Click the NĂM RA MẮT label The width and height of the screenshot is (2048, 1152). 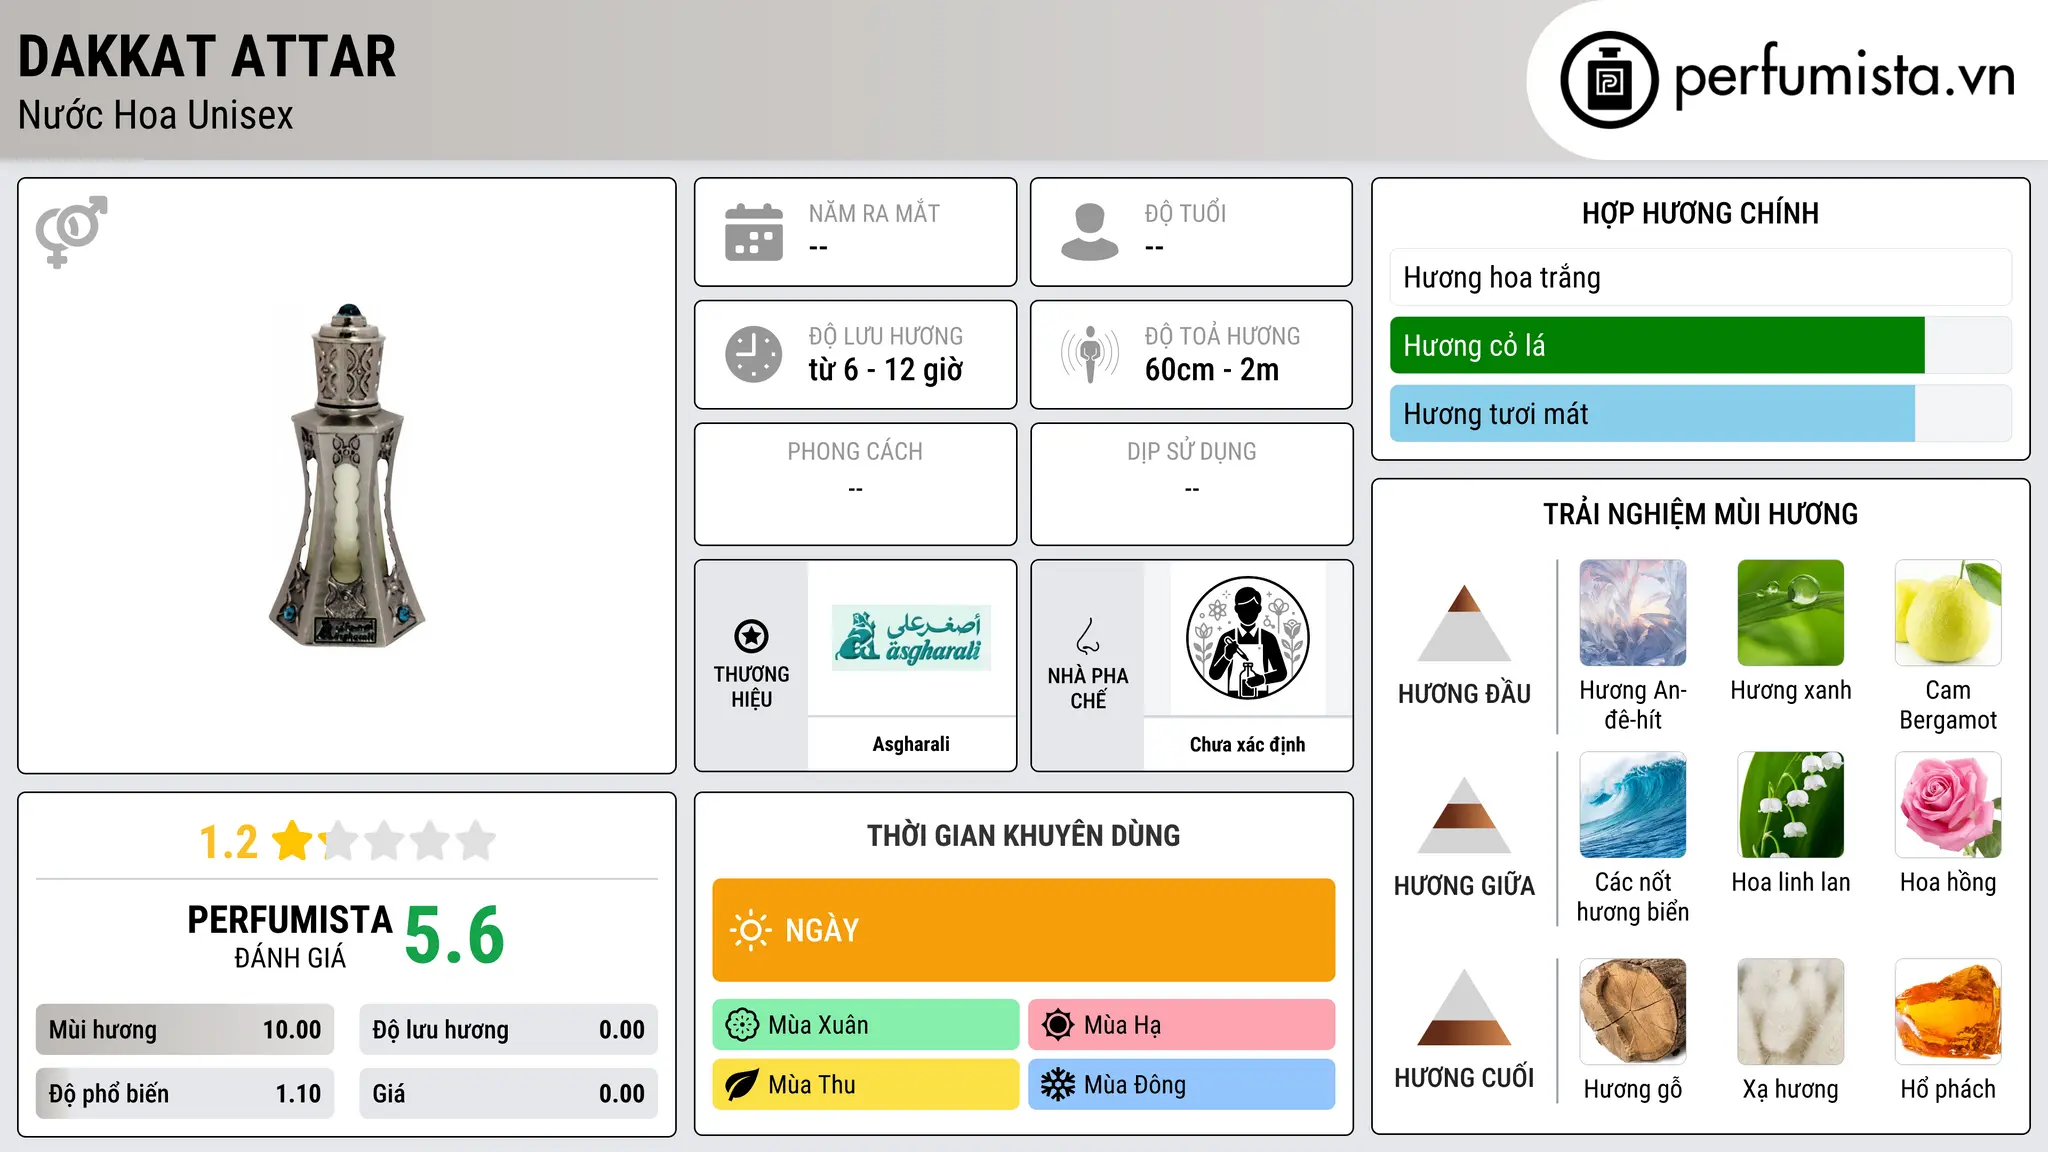coord(874,213)
